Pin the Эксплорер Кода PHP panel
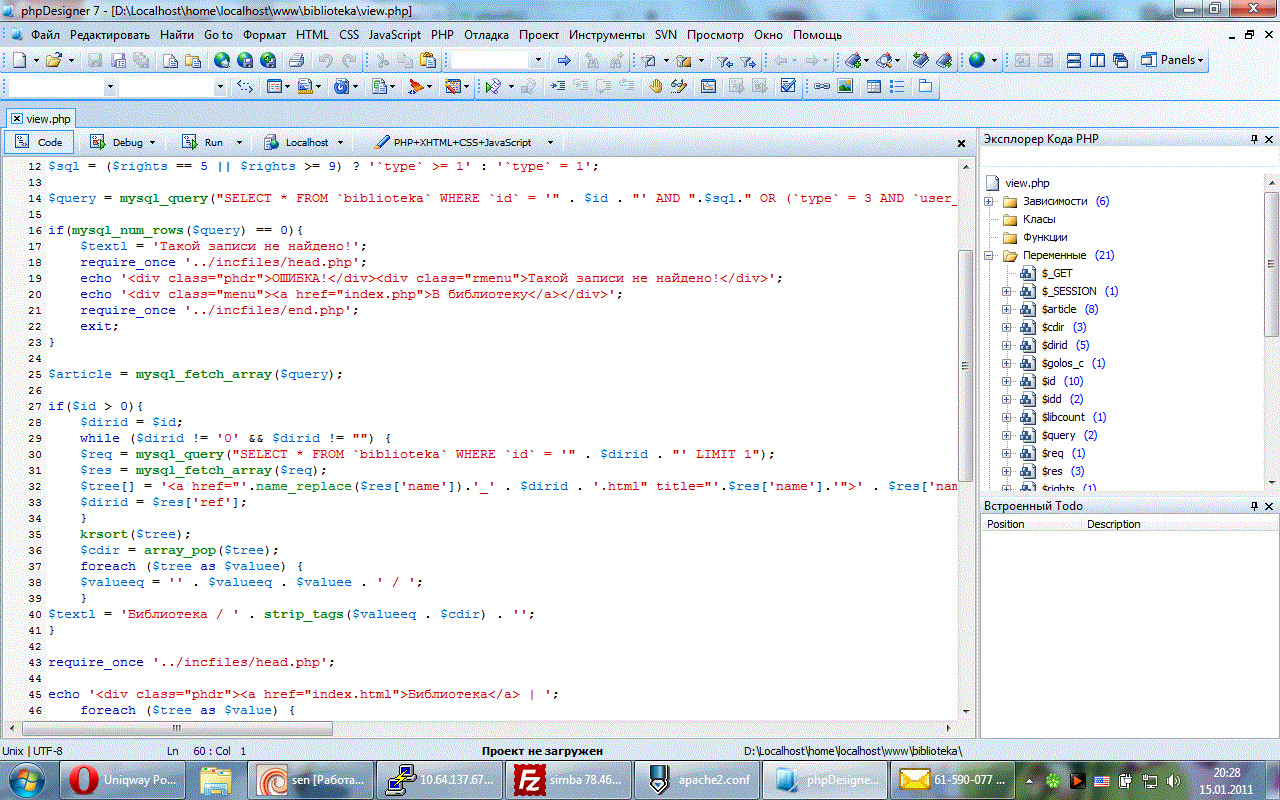 coord(1254,140)
